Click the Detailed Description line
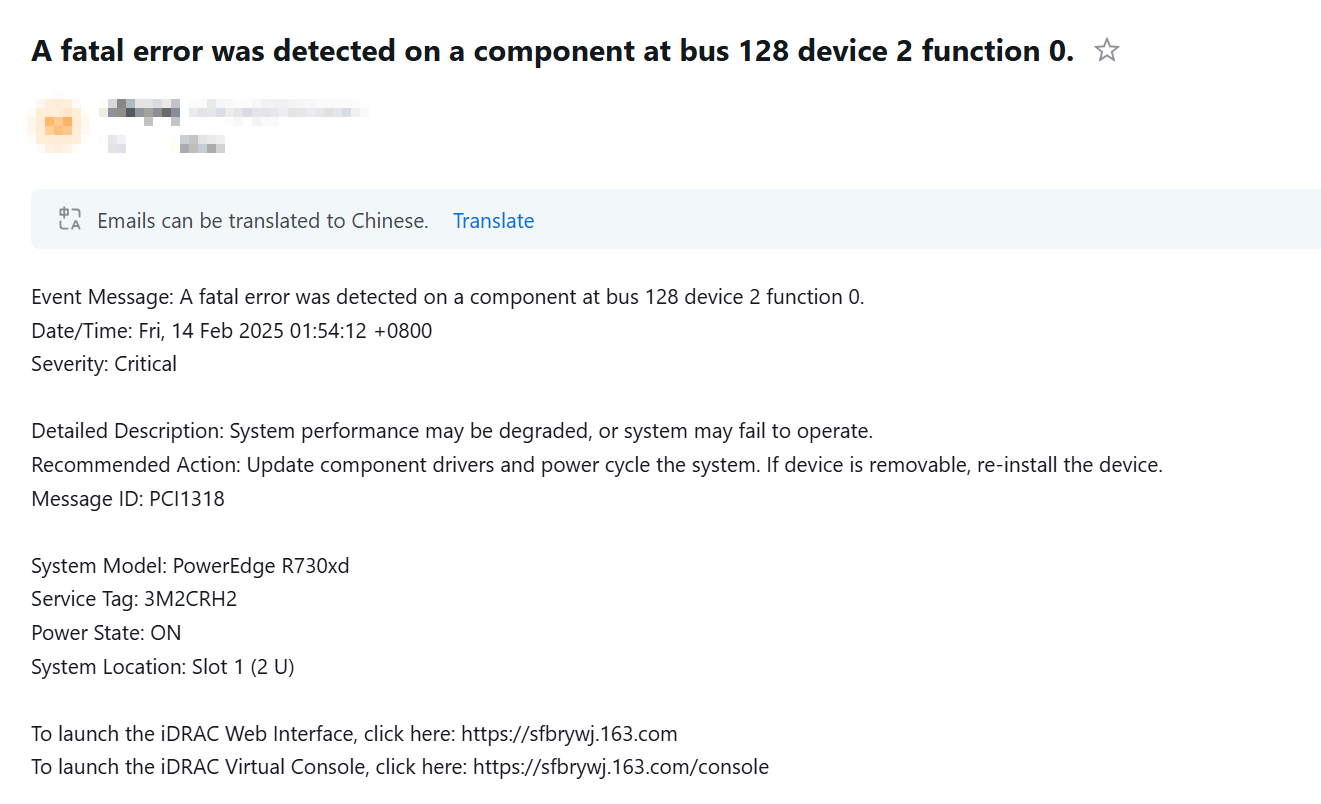This screenshot has height=804, width=1321. (x=452, y=431)
